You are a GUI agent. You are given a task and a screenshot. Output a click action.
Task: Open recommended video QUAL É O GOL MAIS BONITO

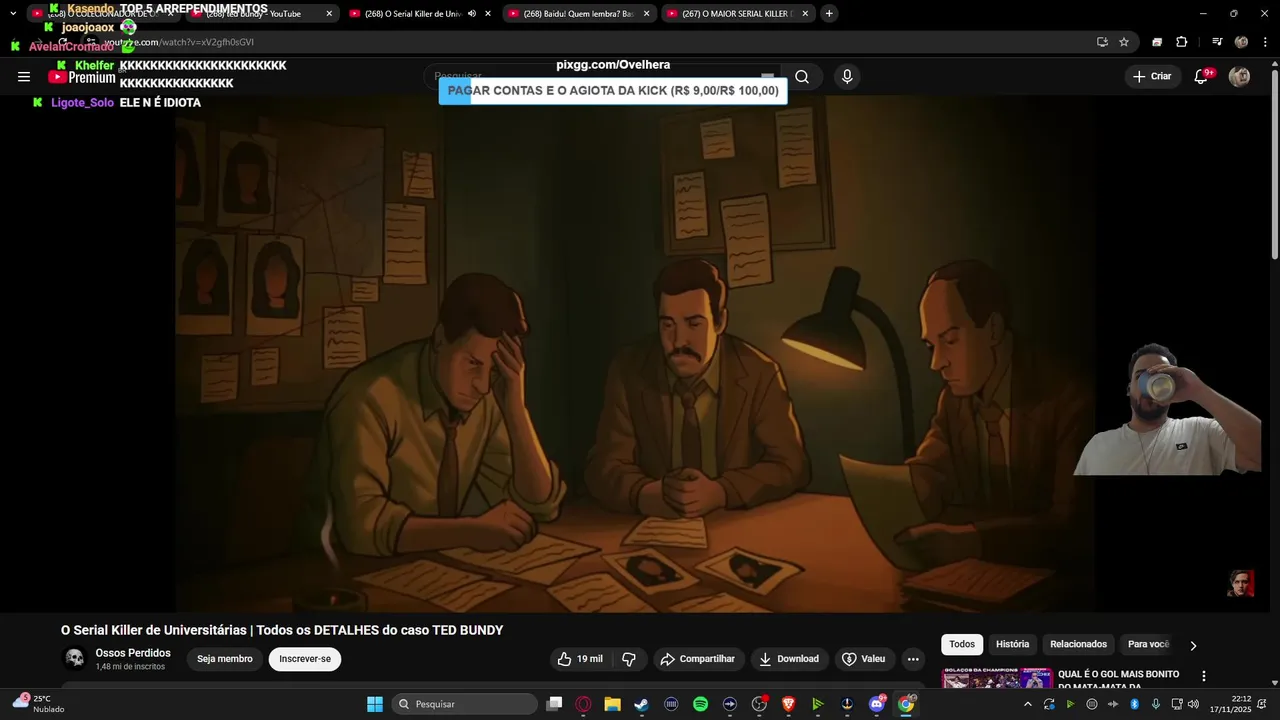(x=1118, y=680)
